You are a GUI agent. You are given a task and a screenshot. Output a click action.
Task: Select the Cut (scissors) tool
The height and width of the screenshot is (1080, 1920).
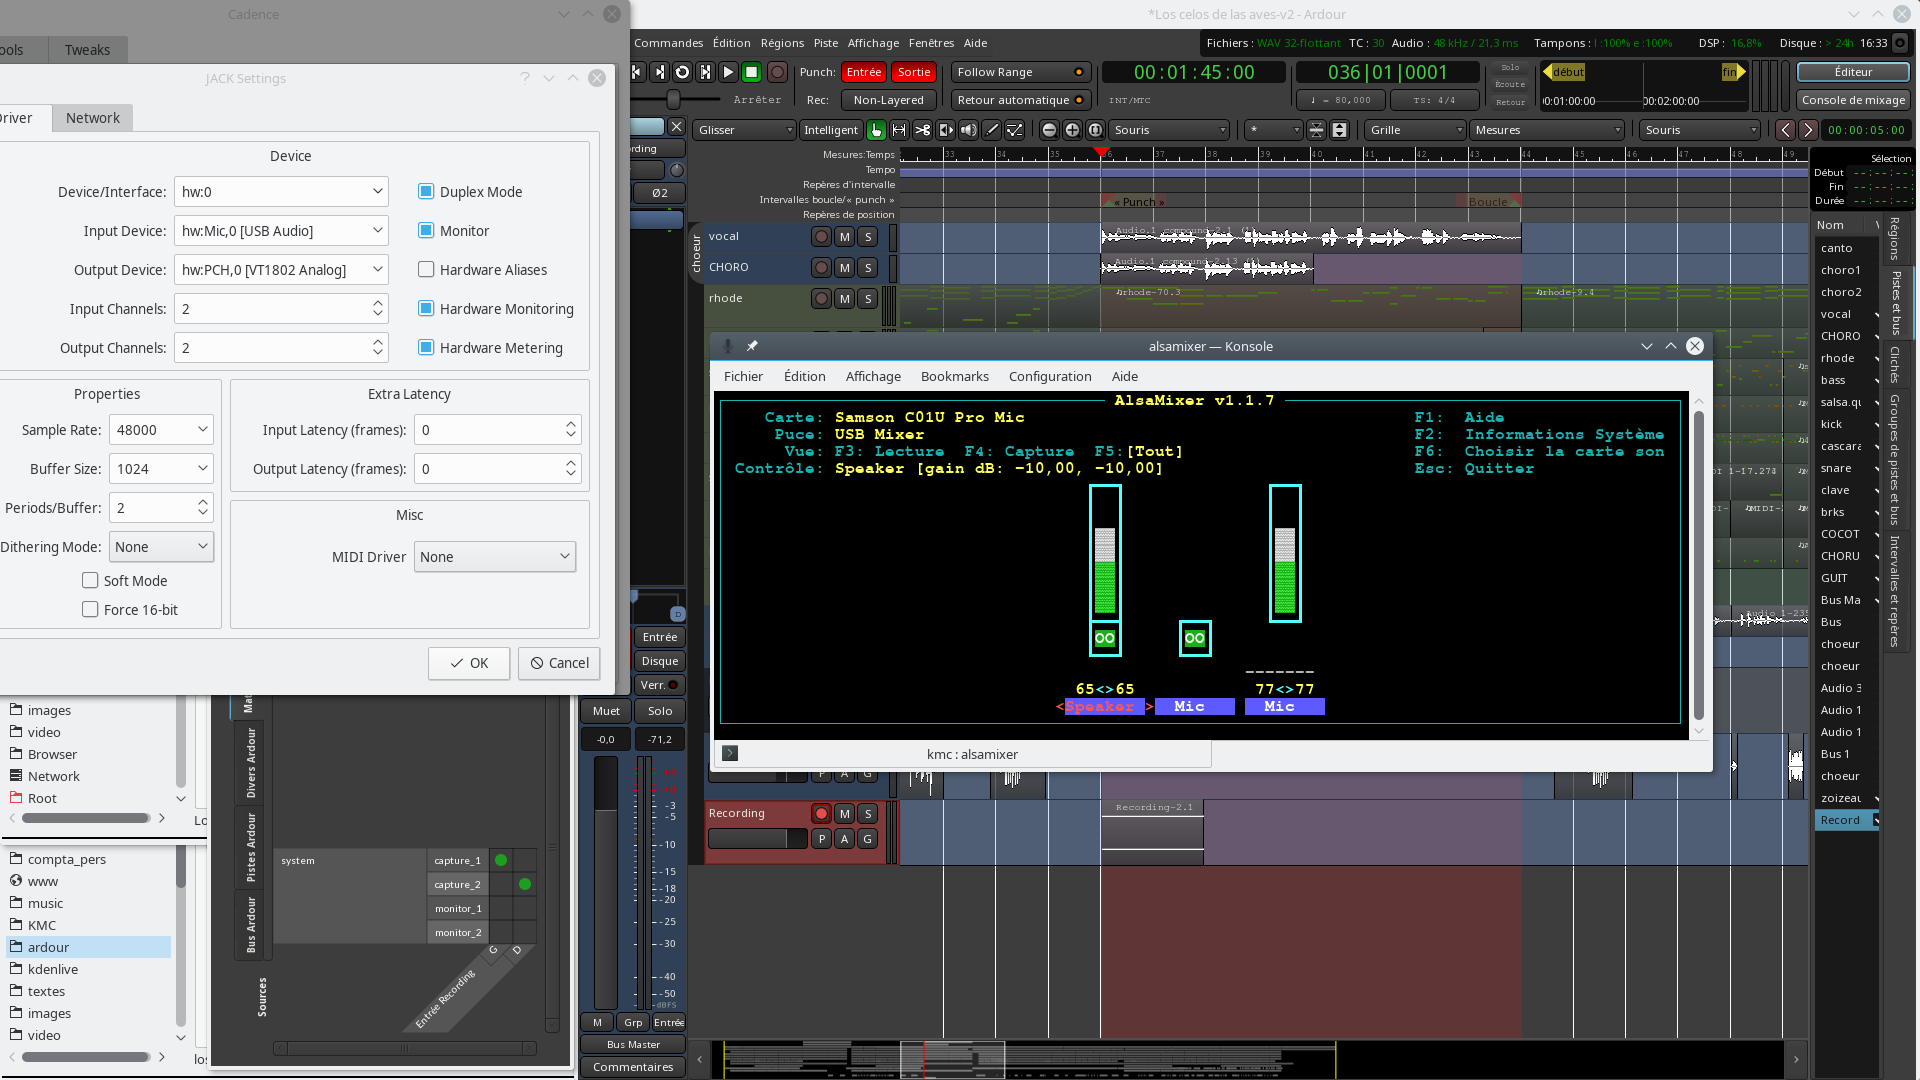922,130
